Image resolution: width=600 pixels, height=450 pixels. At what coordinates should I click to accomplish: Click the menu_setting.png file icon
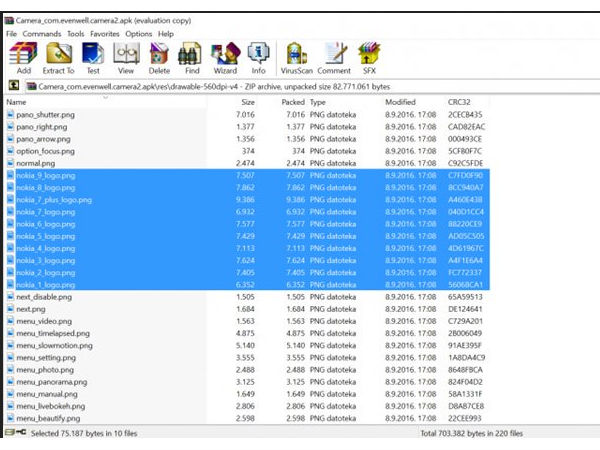pyautogui.click(x=11, y=357)
